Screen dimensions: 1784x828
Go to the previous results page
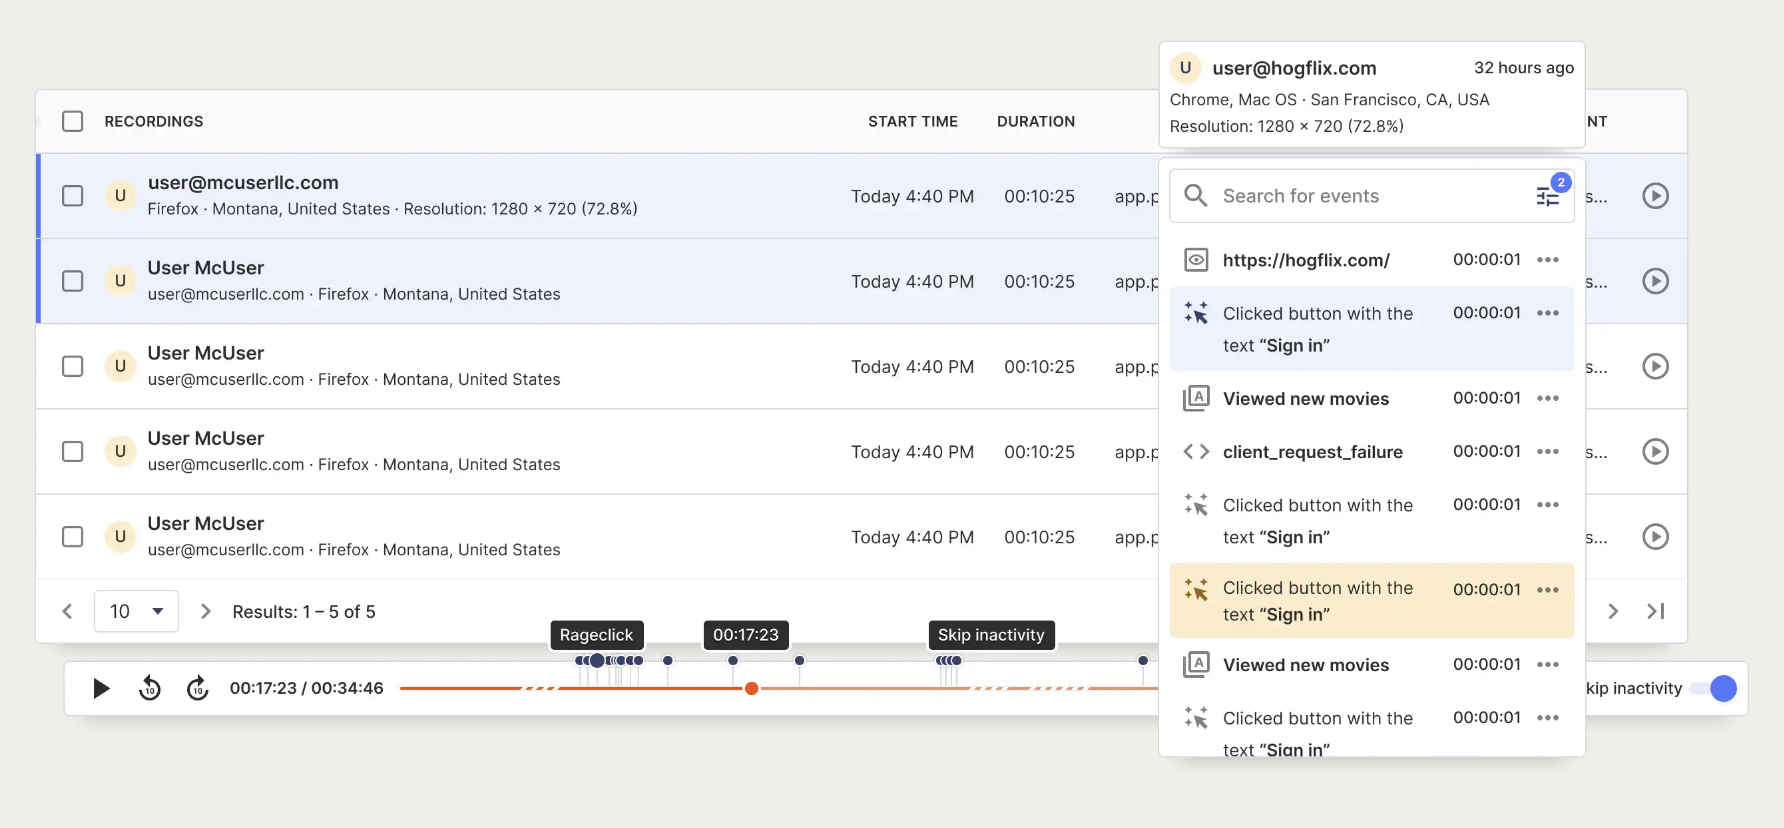click(x=67, y=611)
